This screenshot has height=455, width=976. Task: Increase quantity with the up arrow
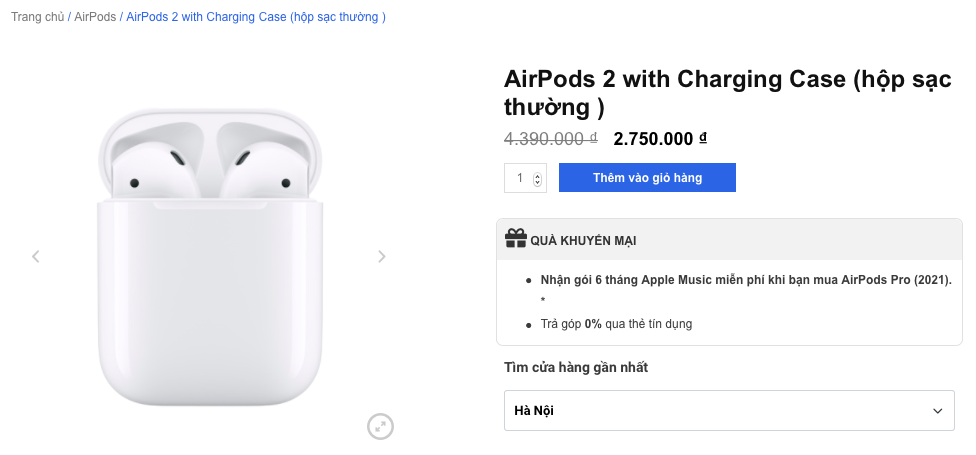coord(537,176)
